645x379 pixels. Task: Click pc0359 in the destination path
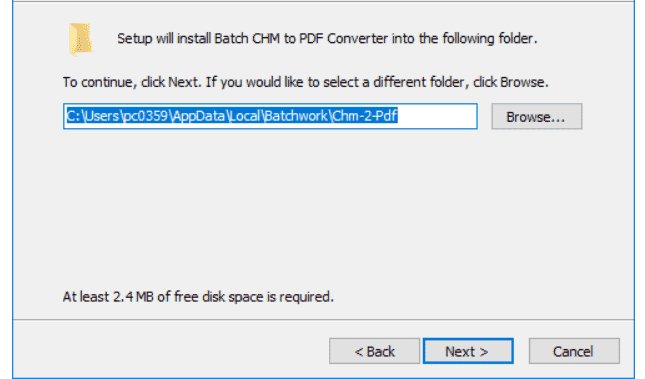(146, 116)
